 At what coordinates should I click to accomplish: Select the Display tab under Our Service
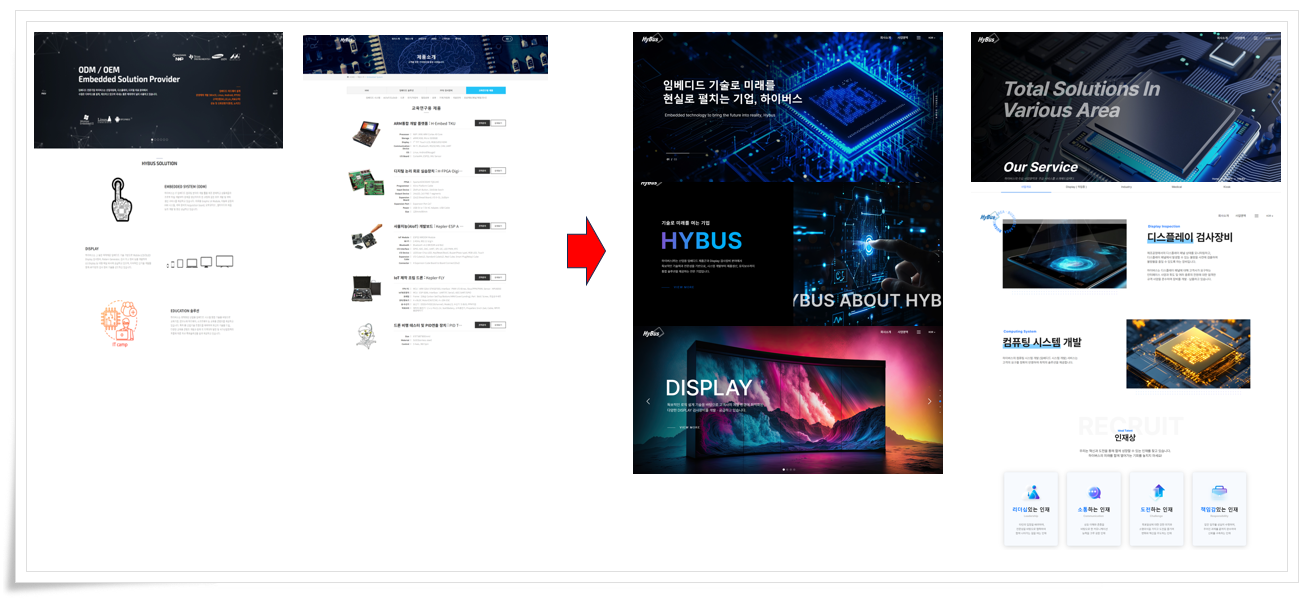[x=1076, y=187]
